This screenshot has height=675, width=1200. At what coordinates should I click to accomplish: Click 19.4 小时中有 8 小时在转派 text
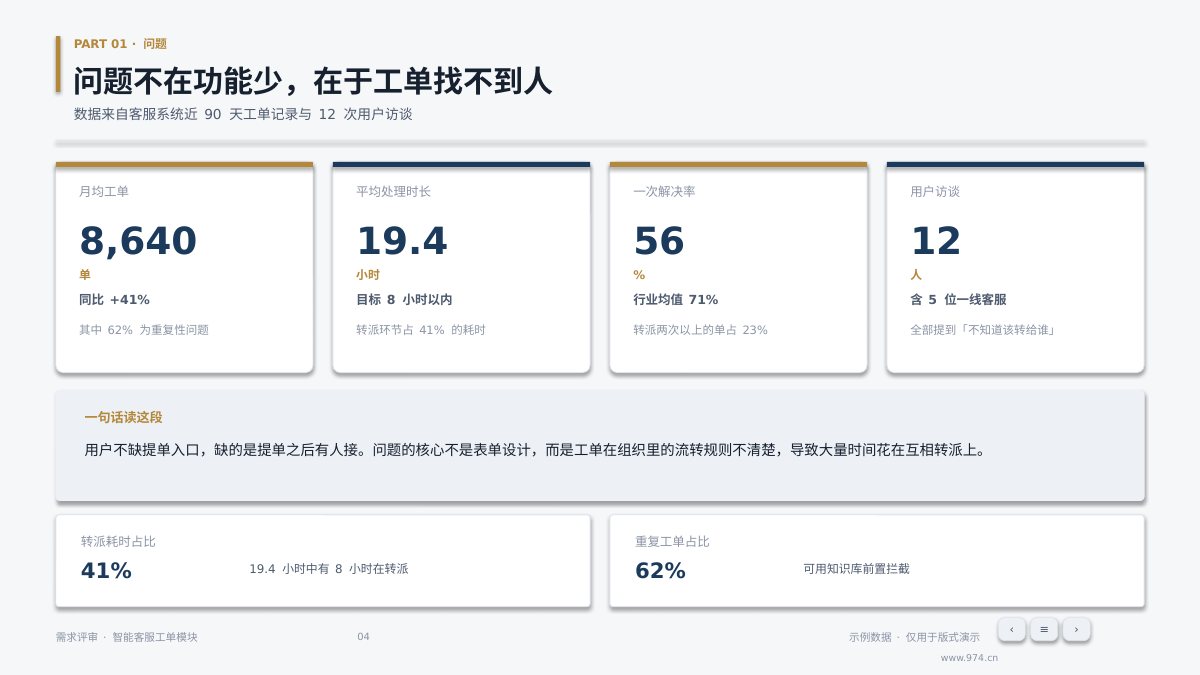[x=328, y=569]
